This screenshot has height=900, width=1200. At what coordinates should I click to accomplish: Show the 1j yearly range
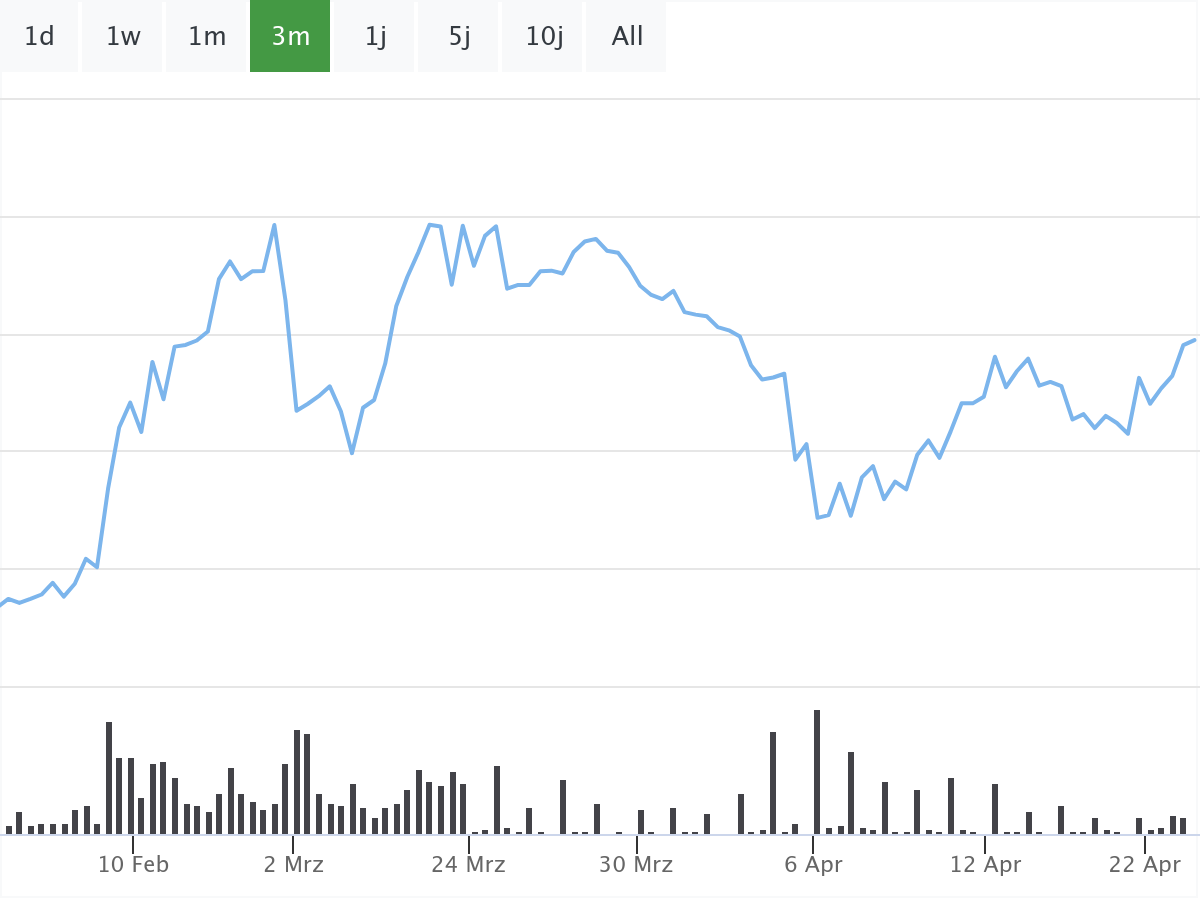click(375, 37)
